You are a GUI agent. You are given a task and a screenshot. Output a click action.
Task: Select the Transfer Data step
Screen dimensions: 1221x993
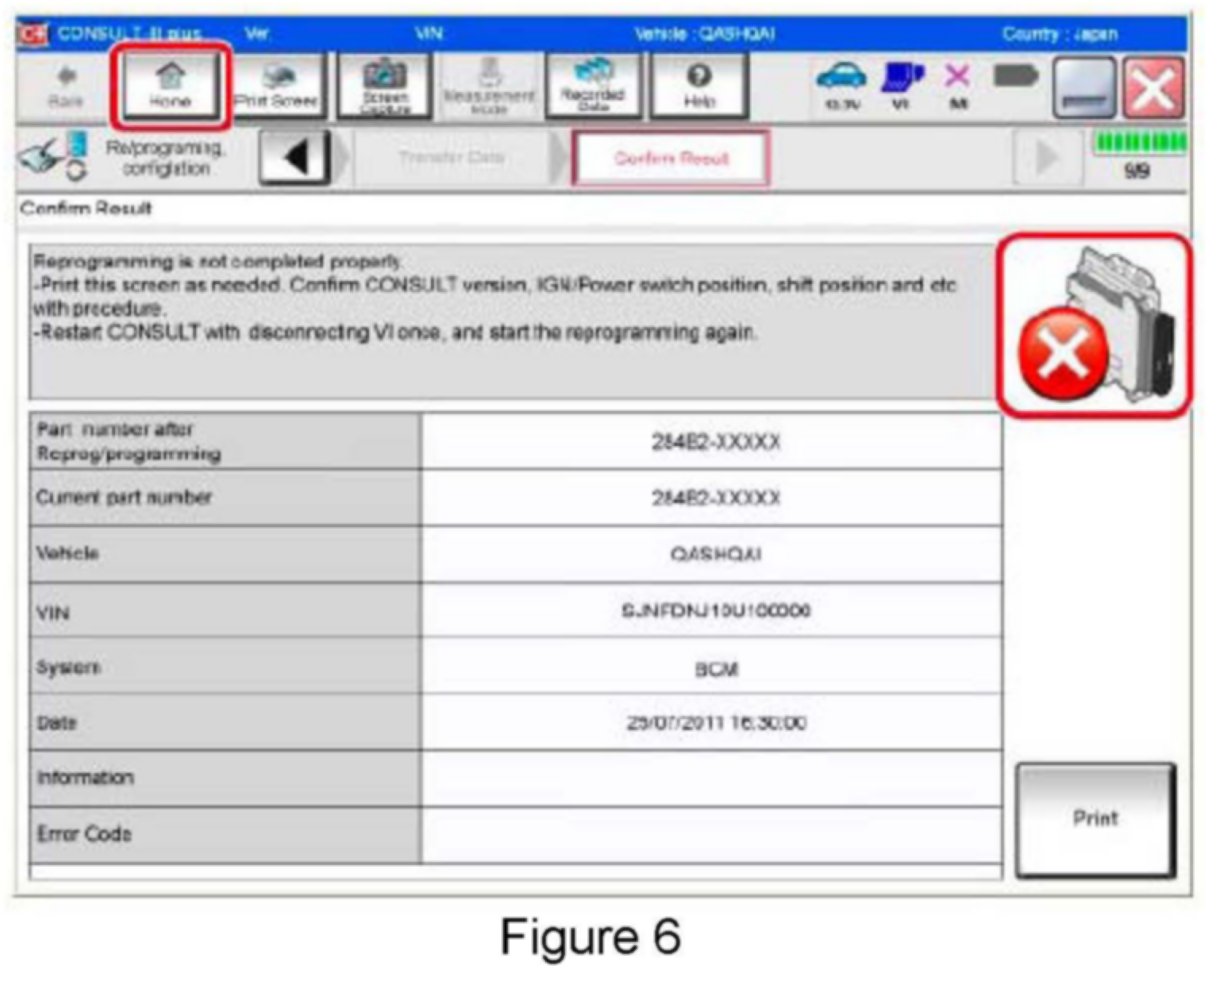coord(451,158)
